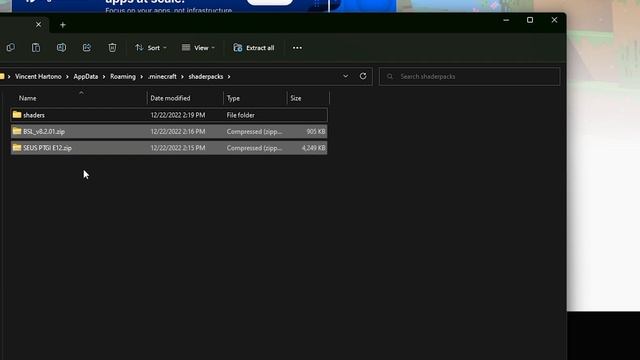The image size is (640, 360).
Task: Select the SEUS PTGI E12.zip file
Action: point(169,148)
